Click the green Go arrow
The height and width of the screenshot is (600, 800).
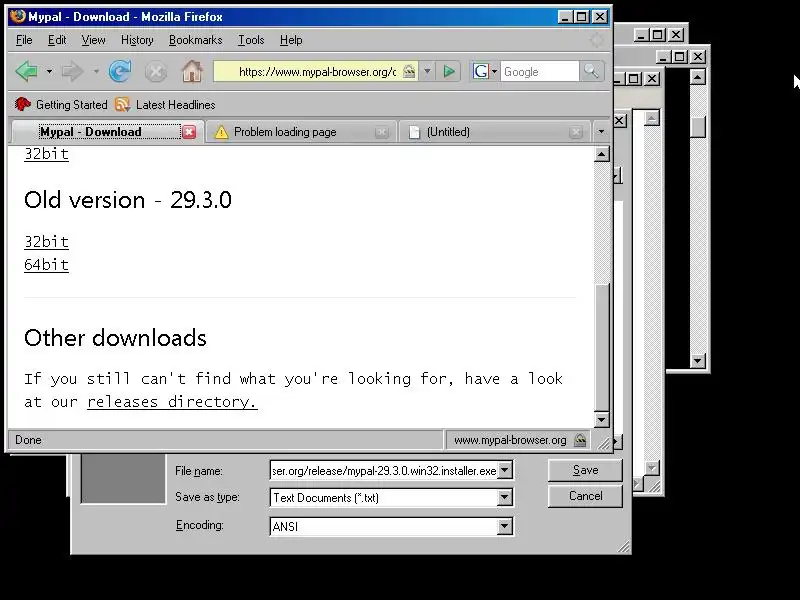(449, 71)
